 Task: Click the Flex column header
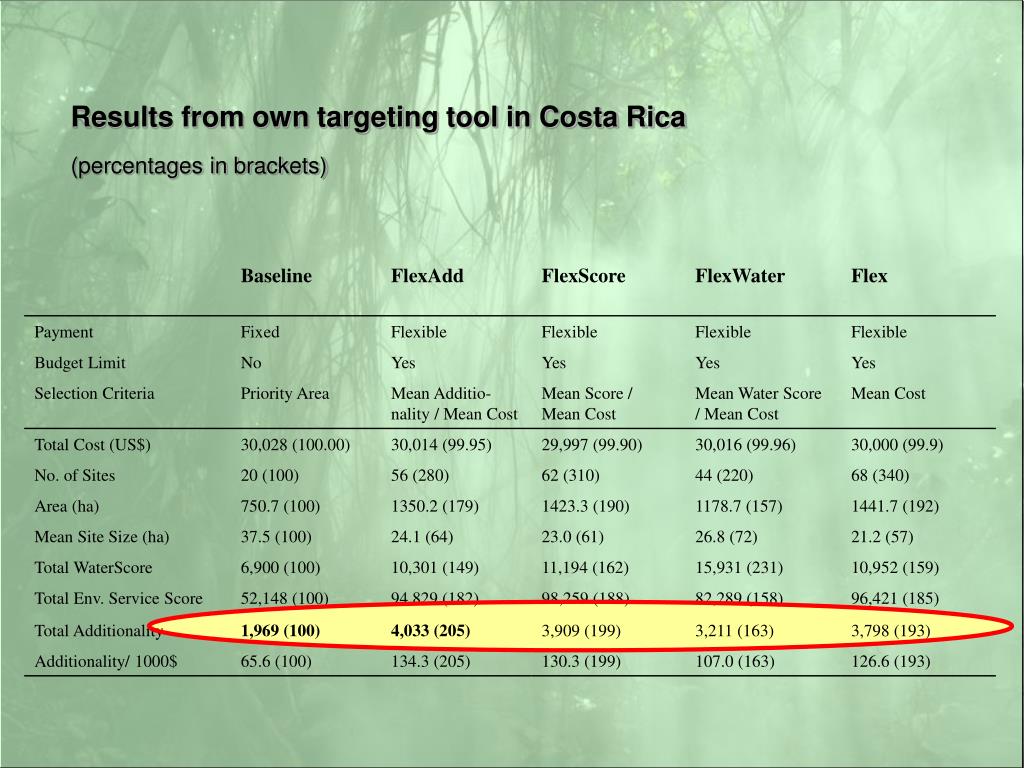[x=869, y=276]
